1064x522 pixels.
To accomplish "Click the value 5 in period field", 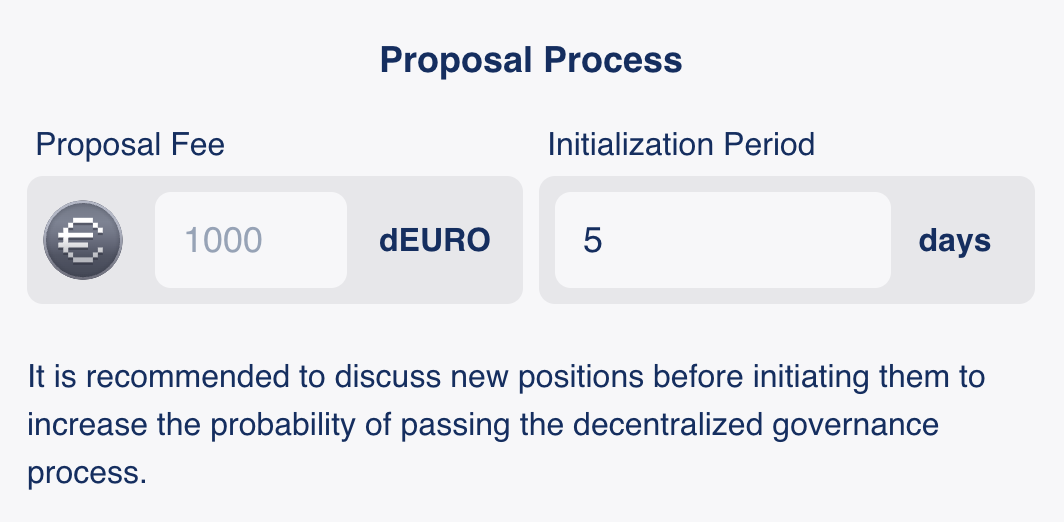I will tap(593, 241).
